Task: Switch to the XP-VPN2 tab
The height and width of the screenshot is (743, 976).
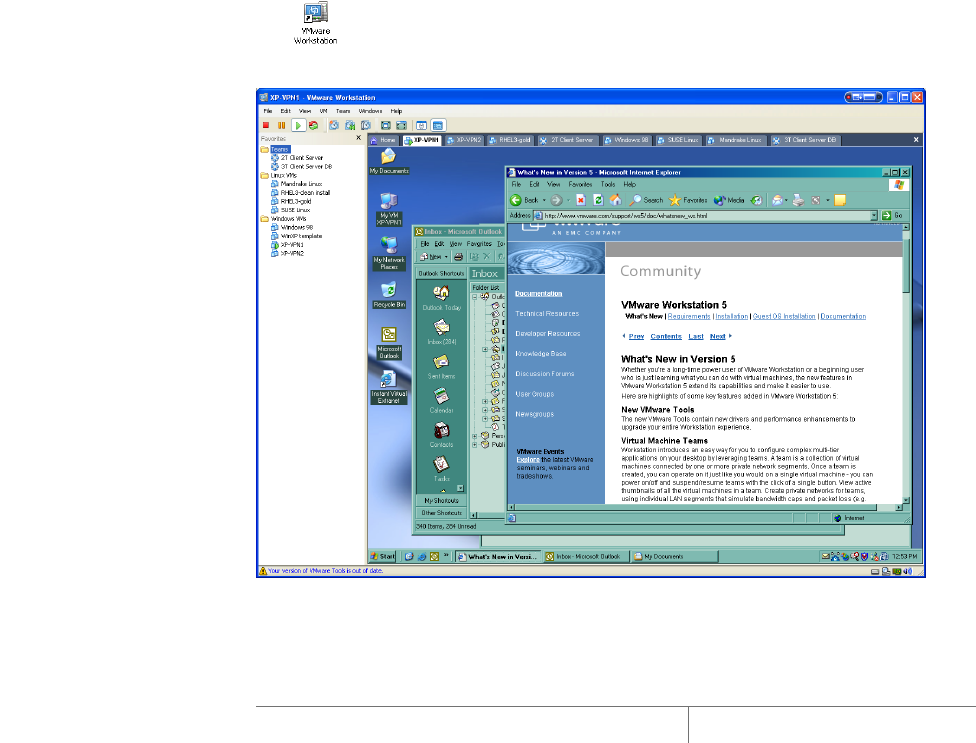Action: pyautogui.click(x=464, y=141)
